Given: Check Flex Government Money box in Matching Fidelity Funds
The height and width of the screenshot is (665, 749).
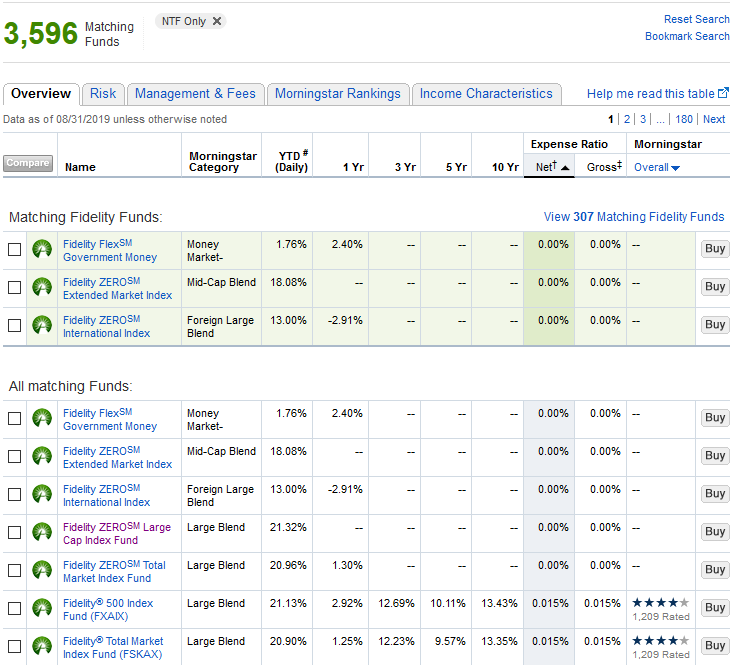Looking at the screenshot, I should (15, 249).
